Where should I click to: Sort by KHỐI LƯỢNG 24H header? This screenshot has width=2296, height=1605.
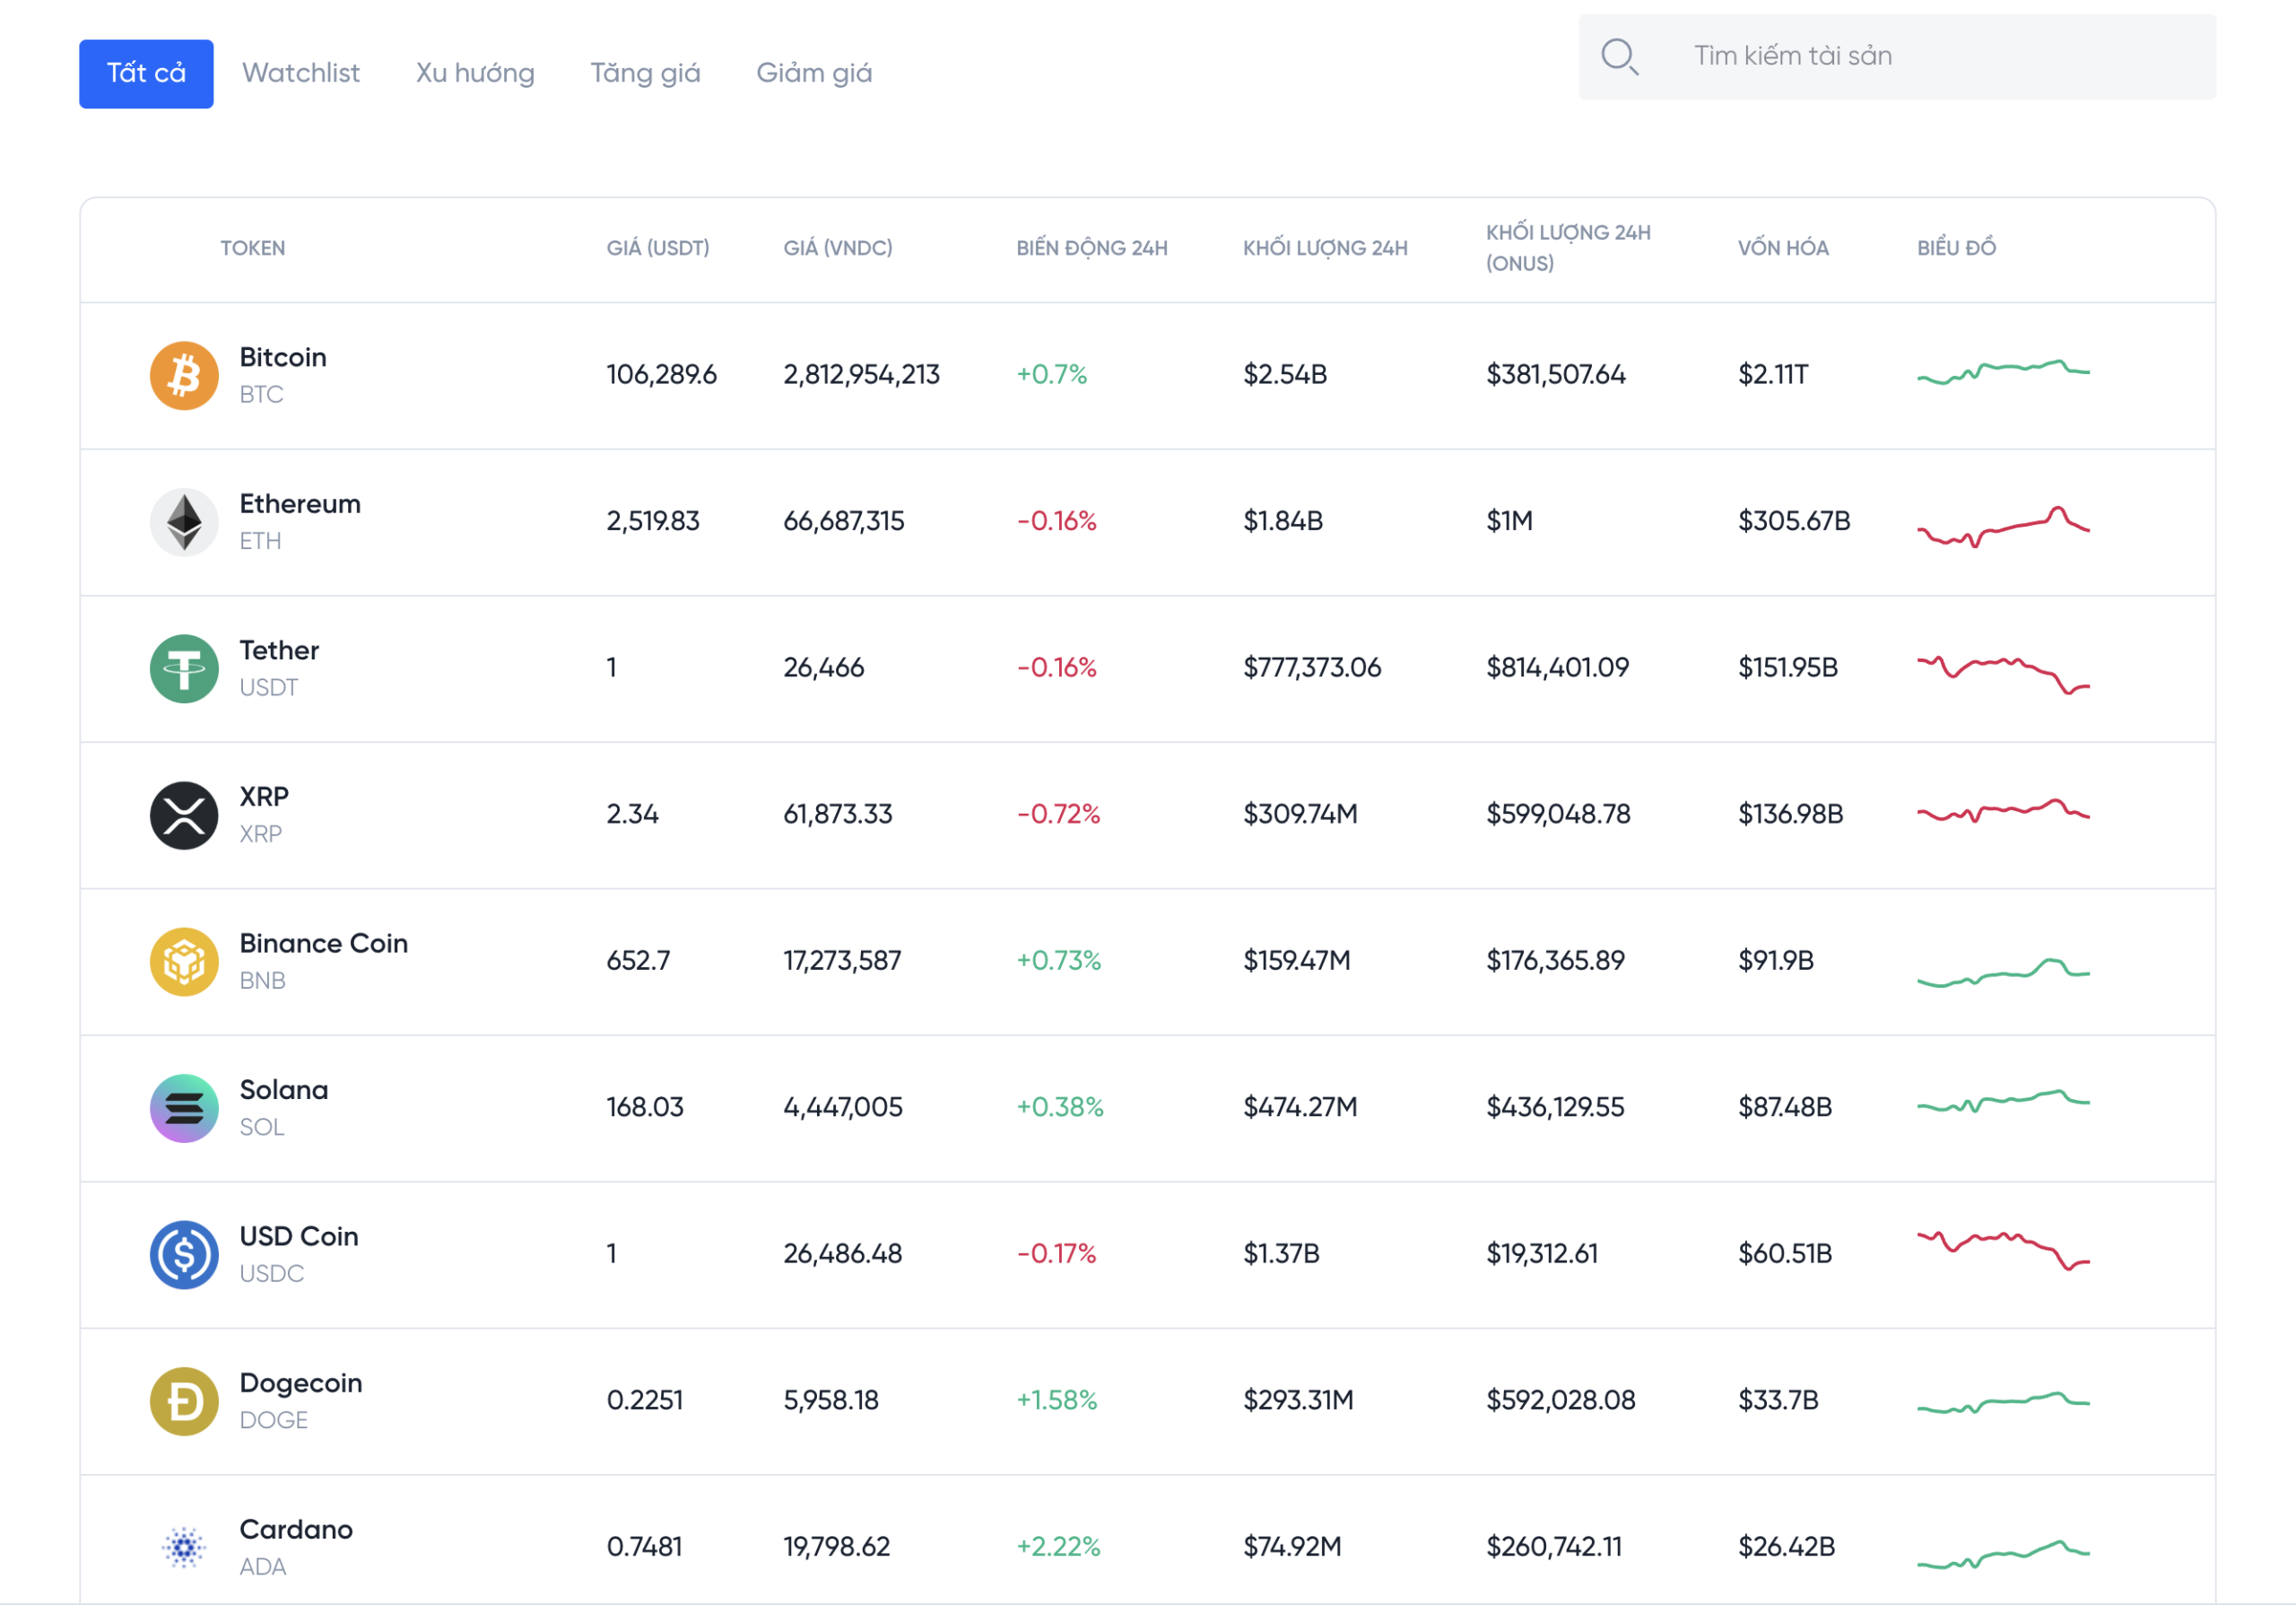(1325, 248)
